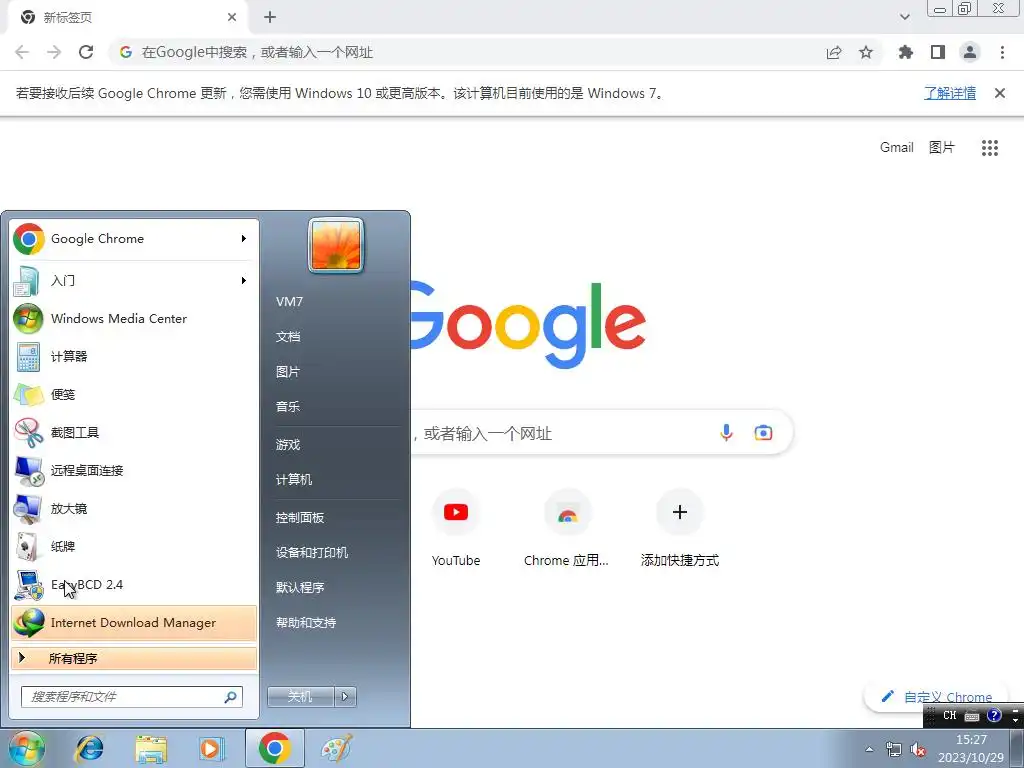Open 设备和打印机 devices and printers
Viewport: 1024px width, 768px height.
point(312,552)
